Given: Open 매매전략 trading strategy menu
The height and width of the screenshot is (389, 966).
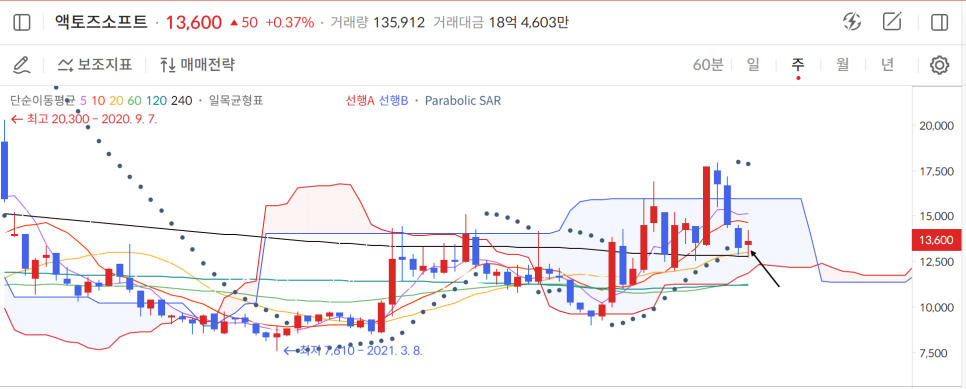Looking at the screenshot, I should pyautogui.click(x=197, y=64).
